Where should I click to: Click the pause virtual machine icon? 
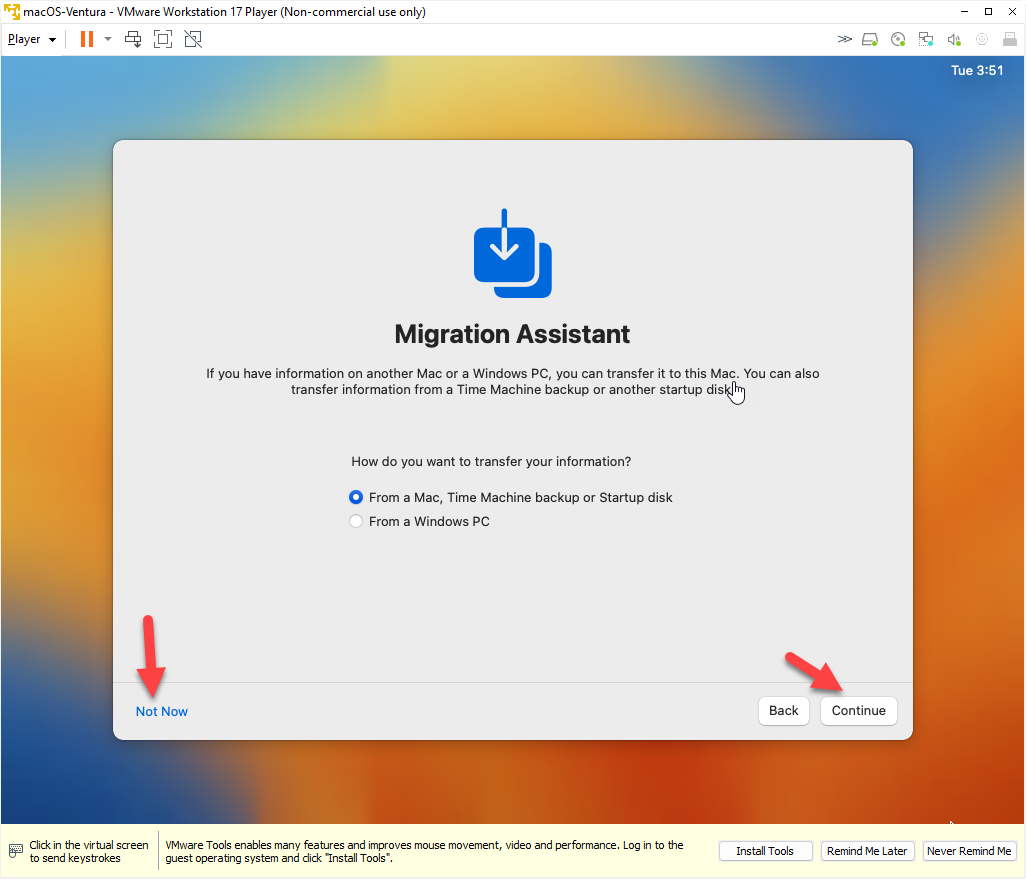[87, 39]
